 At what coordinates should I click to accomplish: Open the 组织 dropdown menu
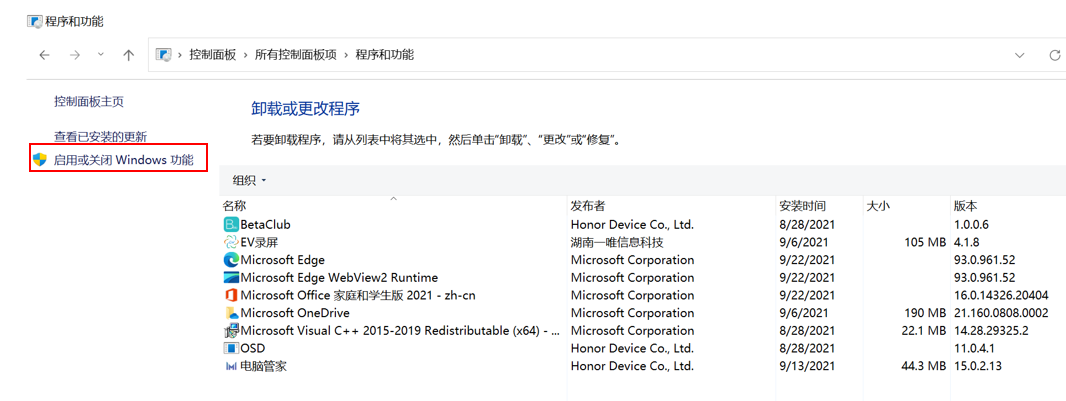coord(249,180)
